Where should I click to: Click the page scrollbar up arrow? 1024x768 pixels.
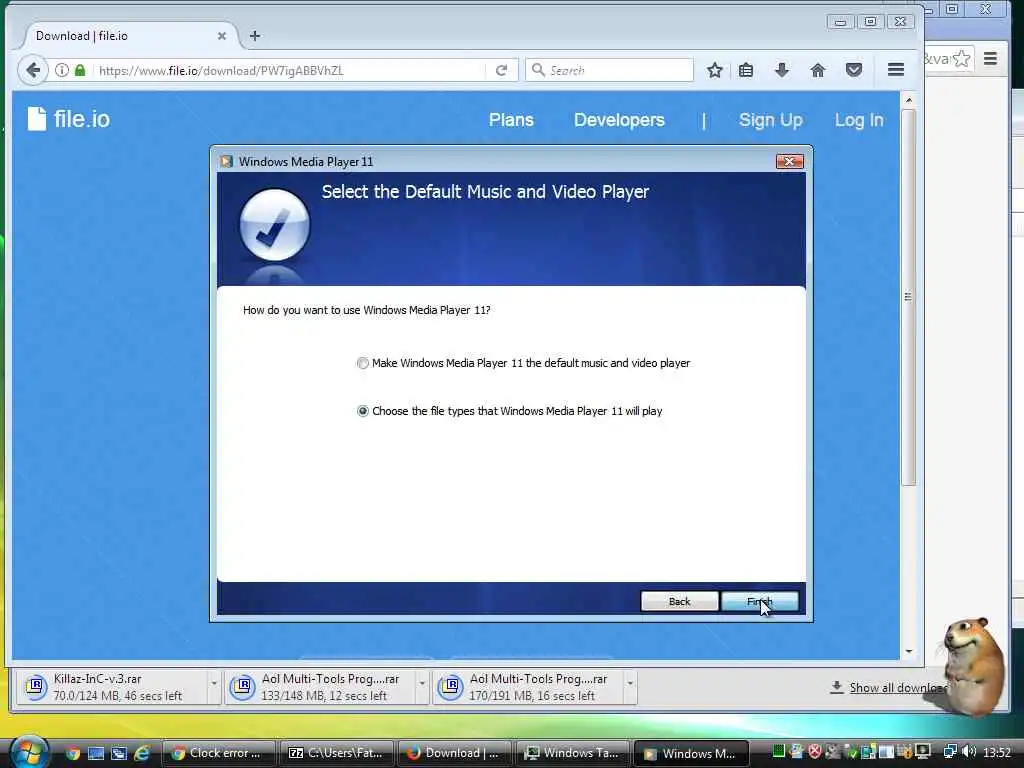[x=908, y=100]
